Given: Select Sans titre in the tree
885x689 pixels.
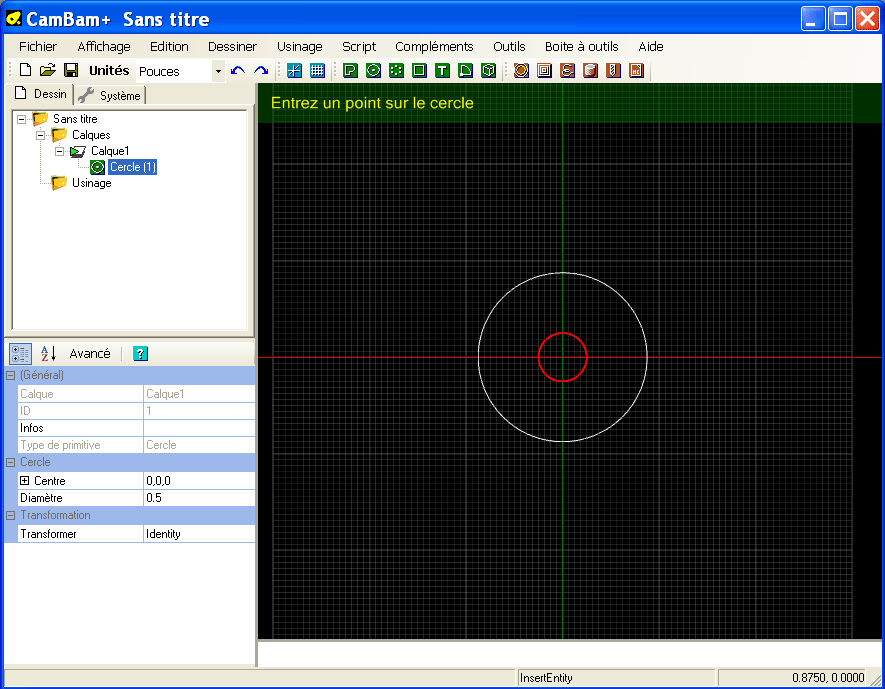Looking at the screenshot, I should pyautogui.click(x=75, y=119).
